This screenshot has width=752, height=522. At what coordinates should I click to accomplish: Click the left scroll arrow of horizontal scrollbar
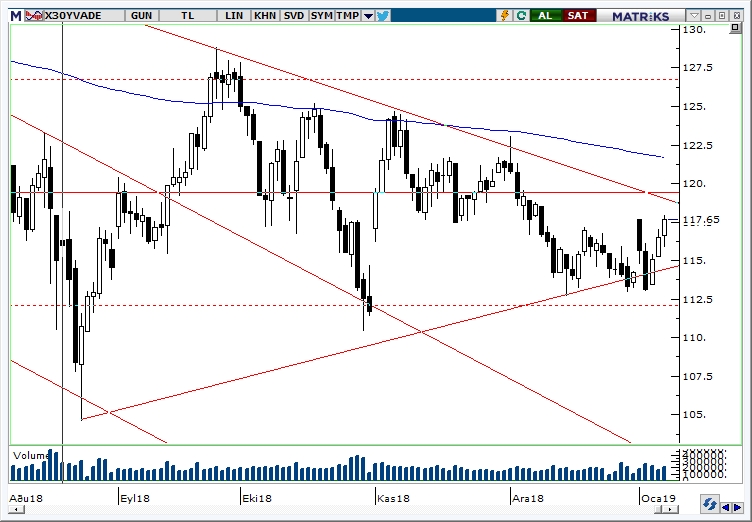pyautogui.click(x=16, y=510)
